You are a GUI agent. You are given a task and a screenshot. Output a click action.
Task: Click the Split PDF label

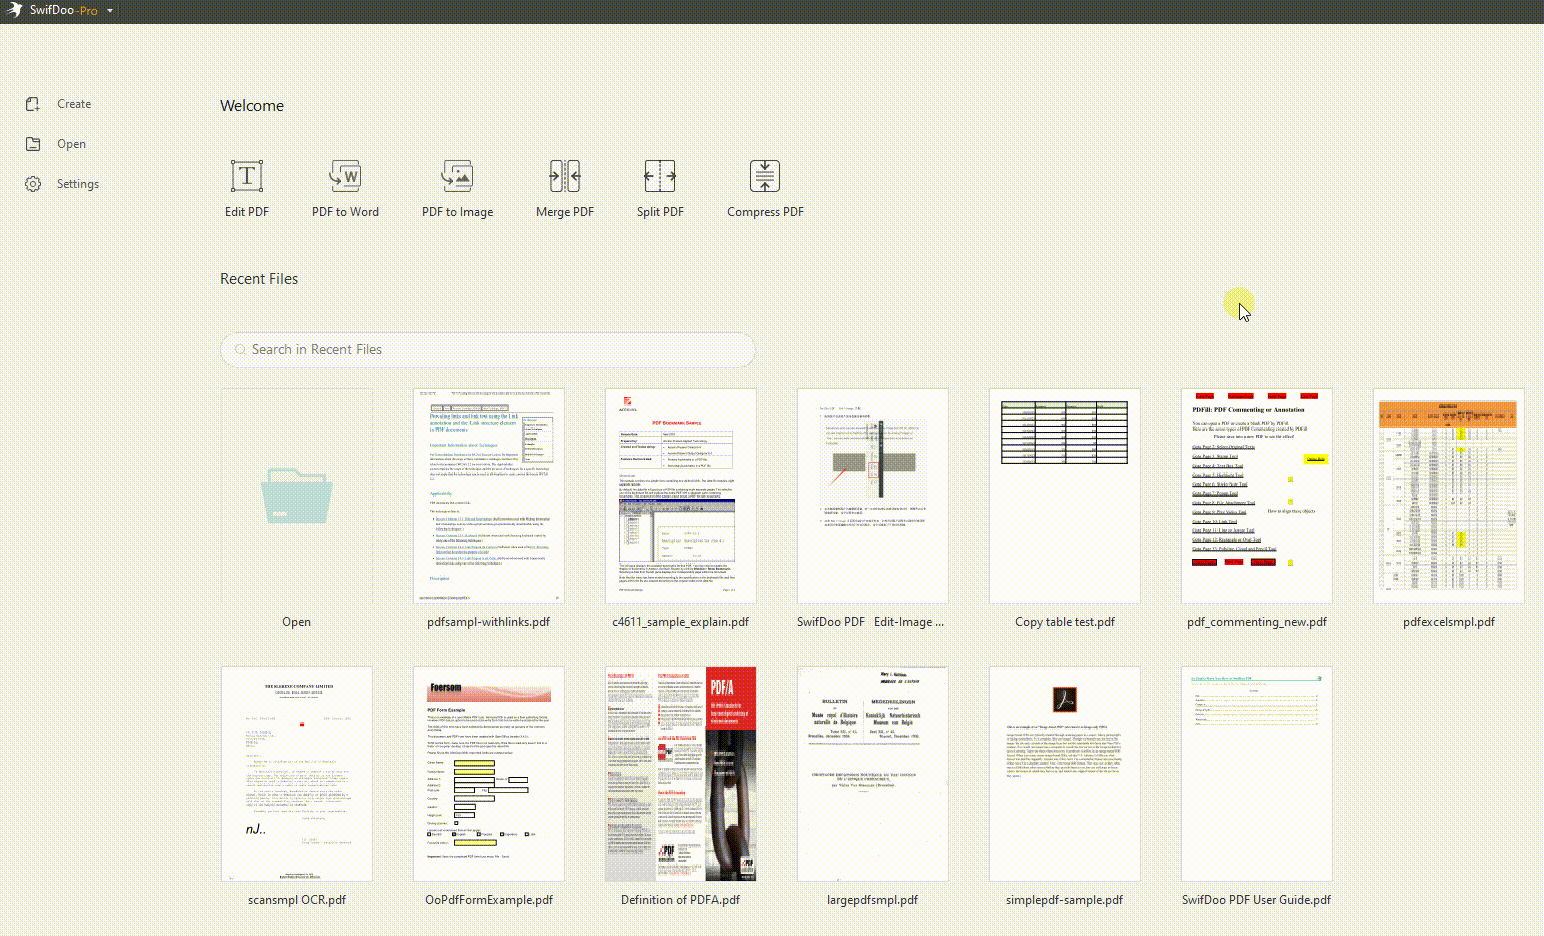point(660,212)
